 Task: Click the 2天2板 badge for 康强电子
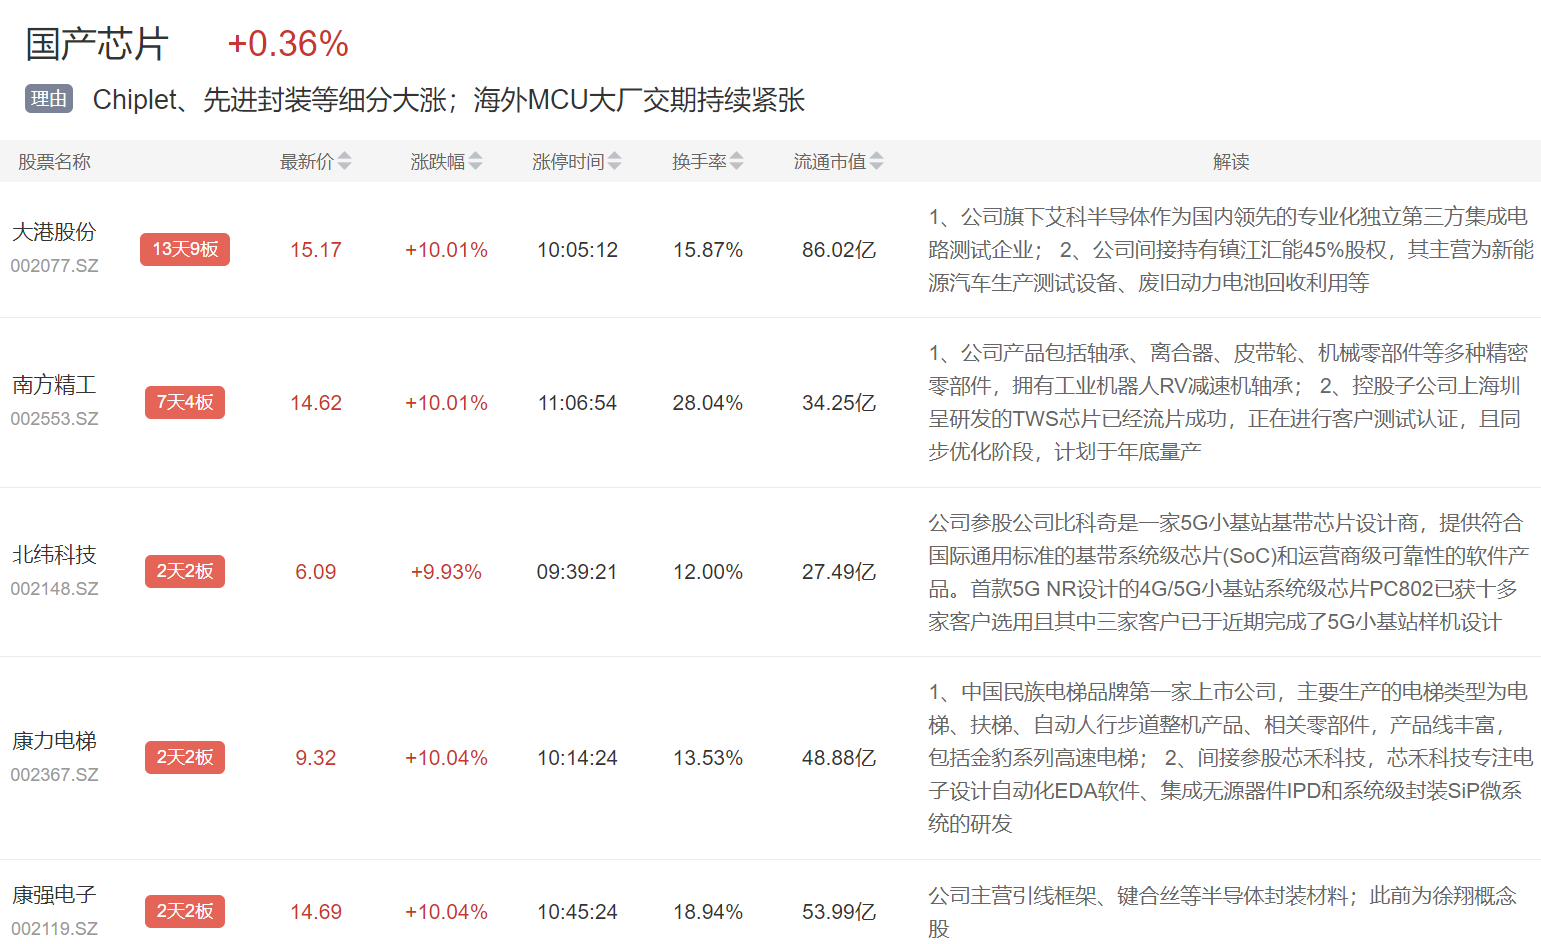[185, 911]
